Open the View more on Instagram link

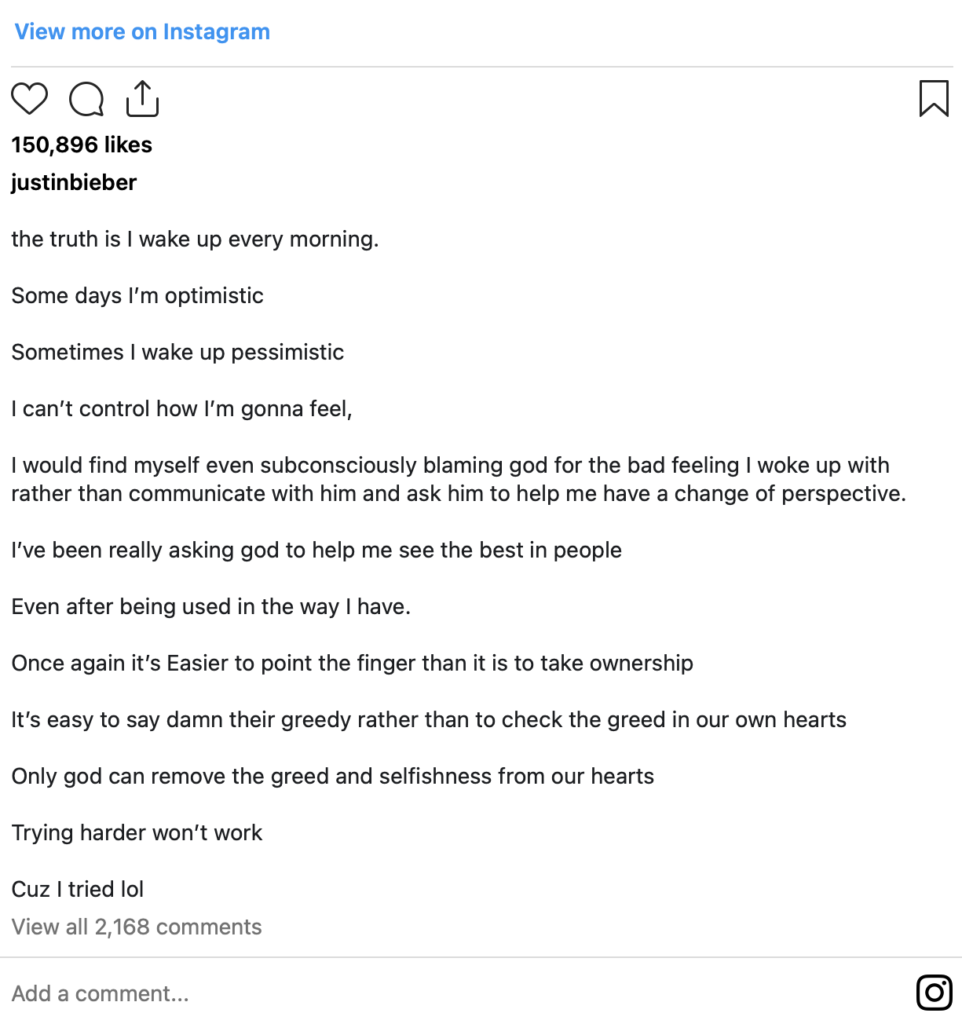142,31
